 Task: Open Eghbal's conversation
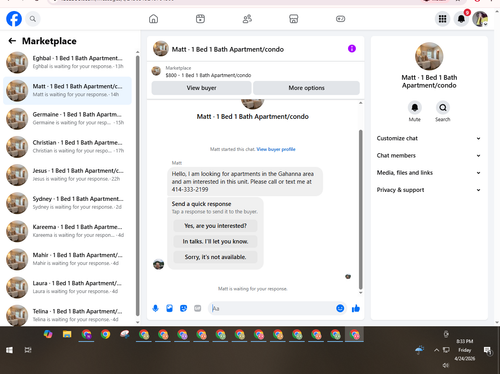(x=67, y=62)
